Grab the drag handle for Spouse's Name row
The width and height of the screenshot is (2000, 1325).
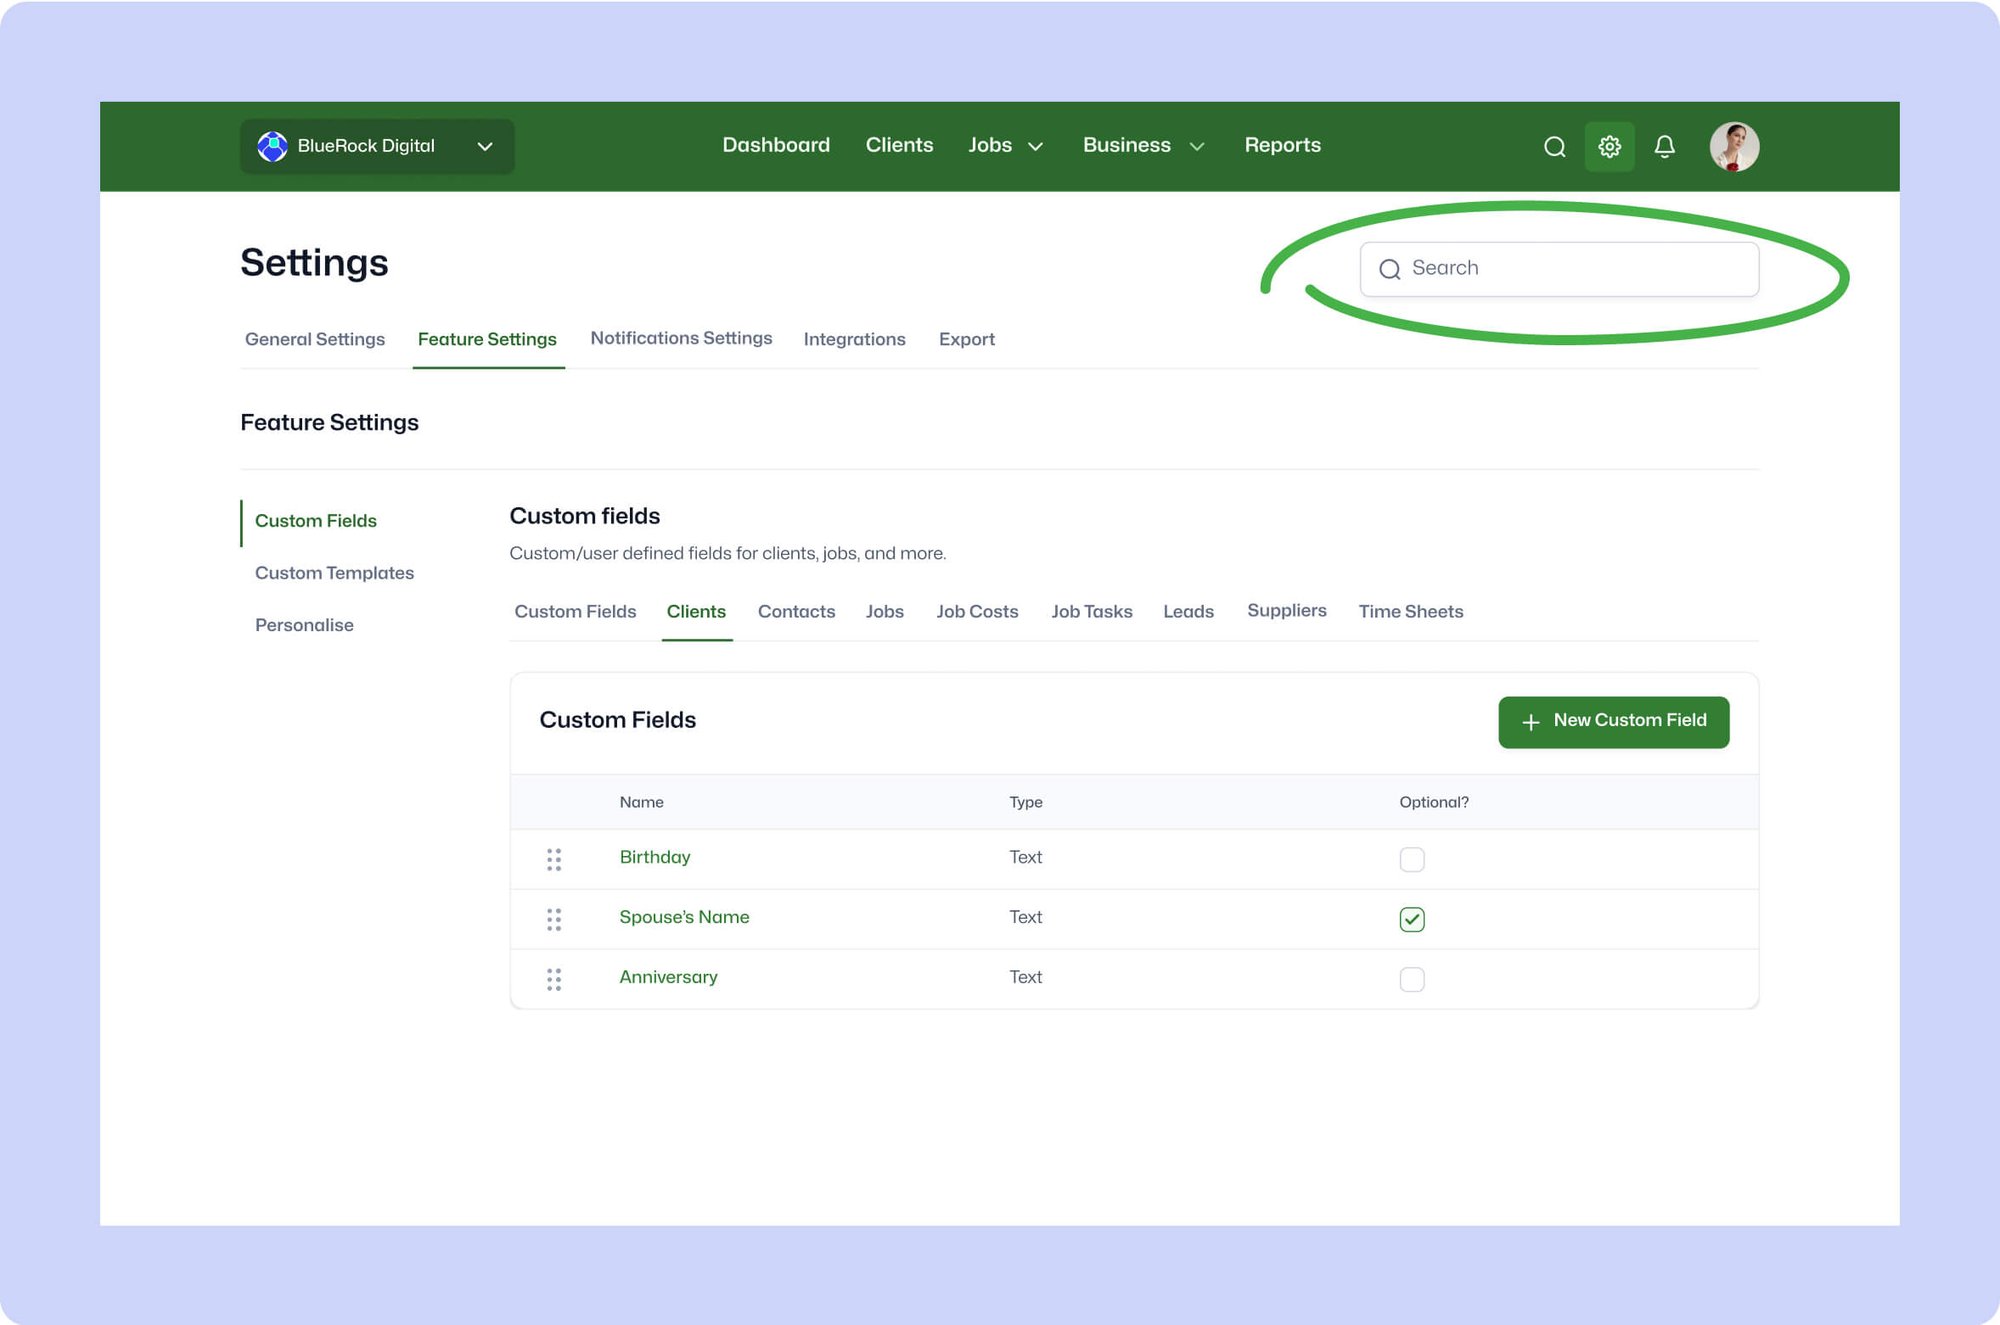point(554,919)
